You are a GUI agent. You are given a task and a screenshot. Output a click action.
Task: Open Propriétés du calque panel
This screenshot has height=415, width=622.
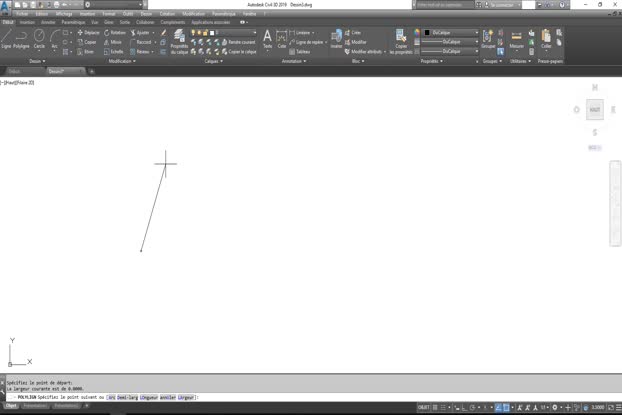(179, 41)
